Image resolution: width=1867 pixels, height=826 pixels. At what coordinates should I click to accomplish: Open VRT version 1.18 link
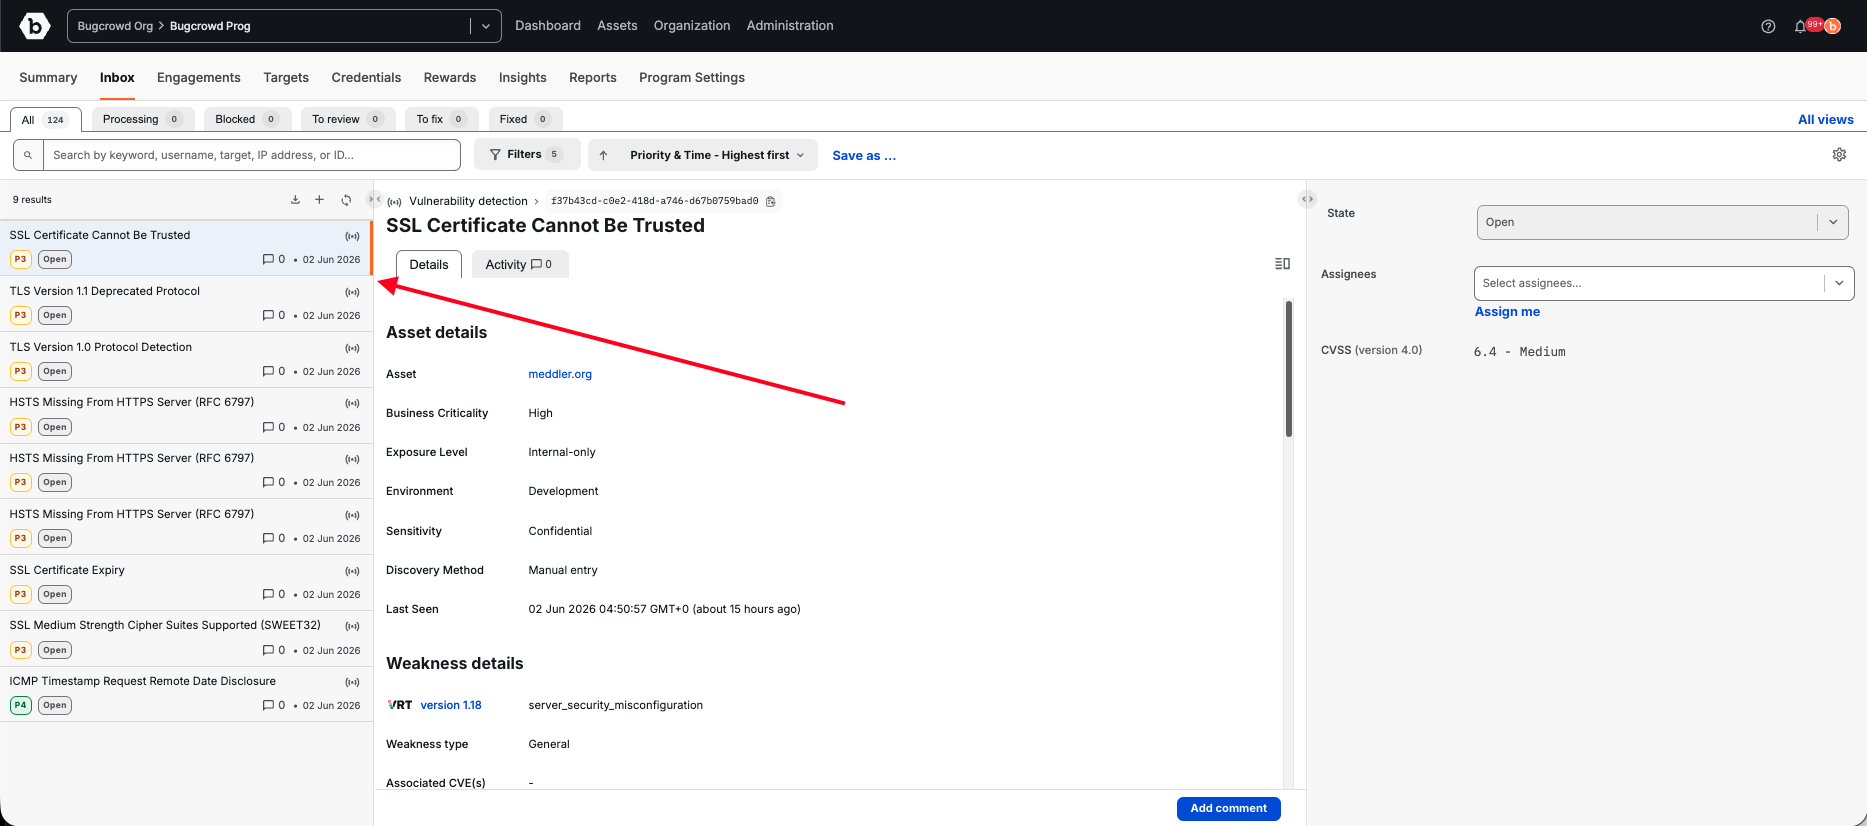[451, 705]
